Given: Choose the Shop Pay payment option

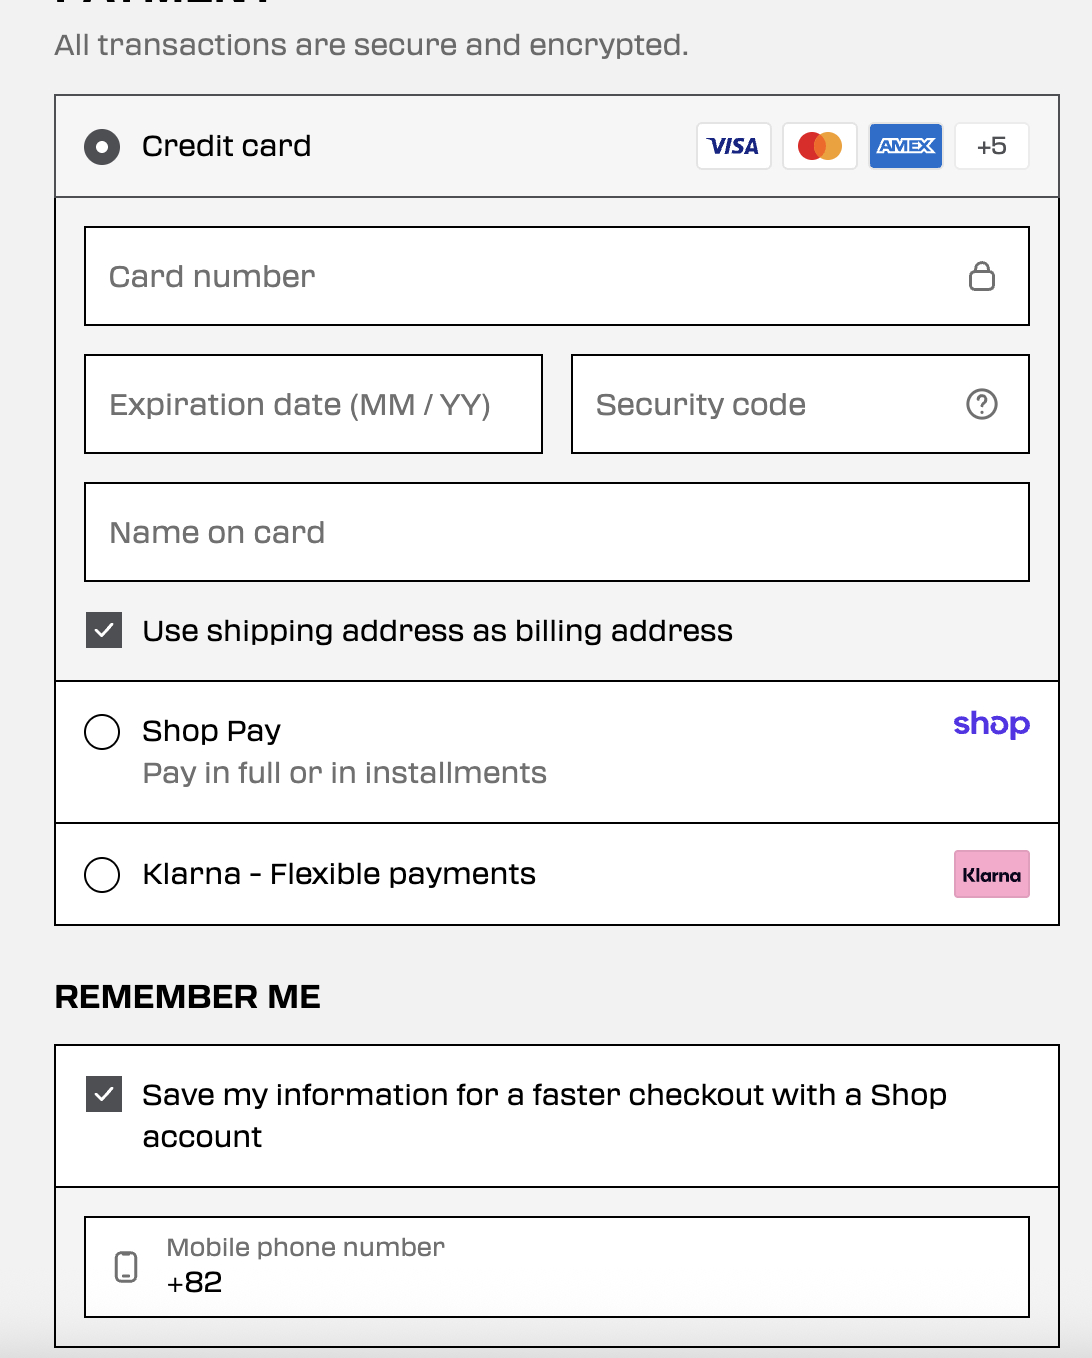Looking at the screenshot, I should tap(102, 732).
